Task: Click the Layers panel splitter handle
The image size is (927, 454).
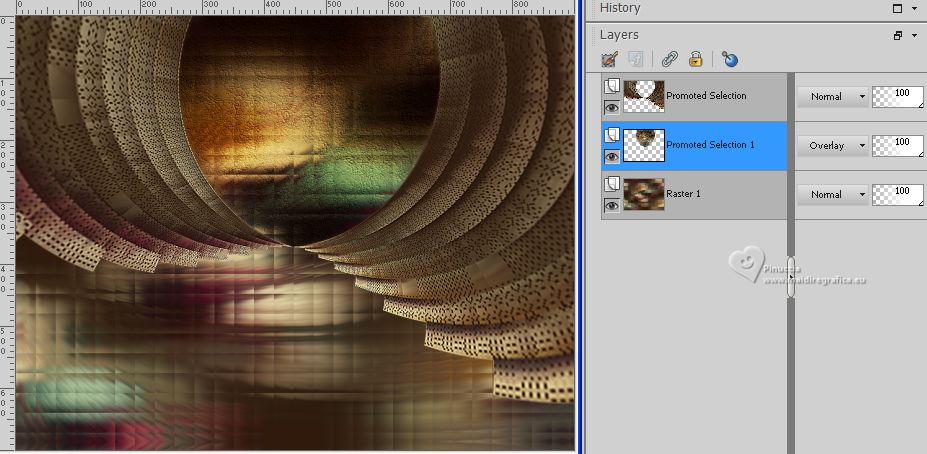Action: [791, 277]
